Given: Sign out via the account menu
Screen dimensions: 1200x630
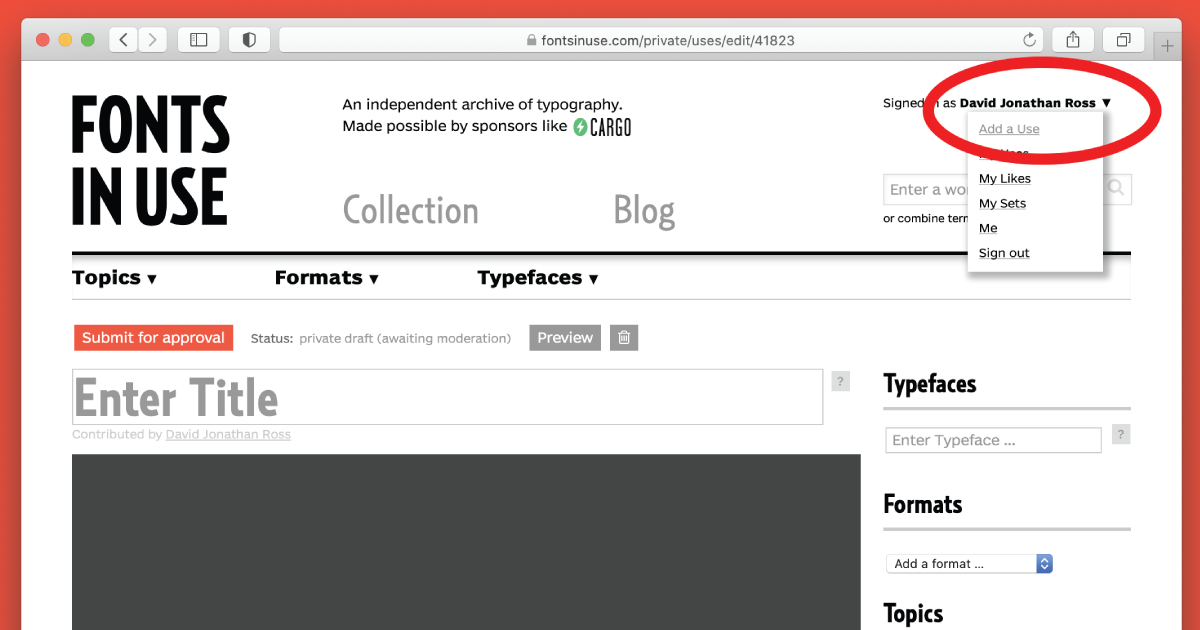Looking at the screenshot, I should (1004, 253).
